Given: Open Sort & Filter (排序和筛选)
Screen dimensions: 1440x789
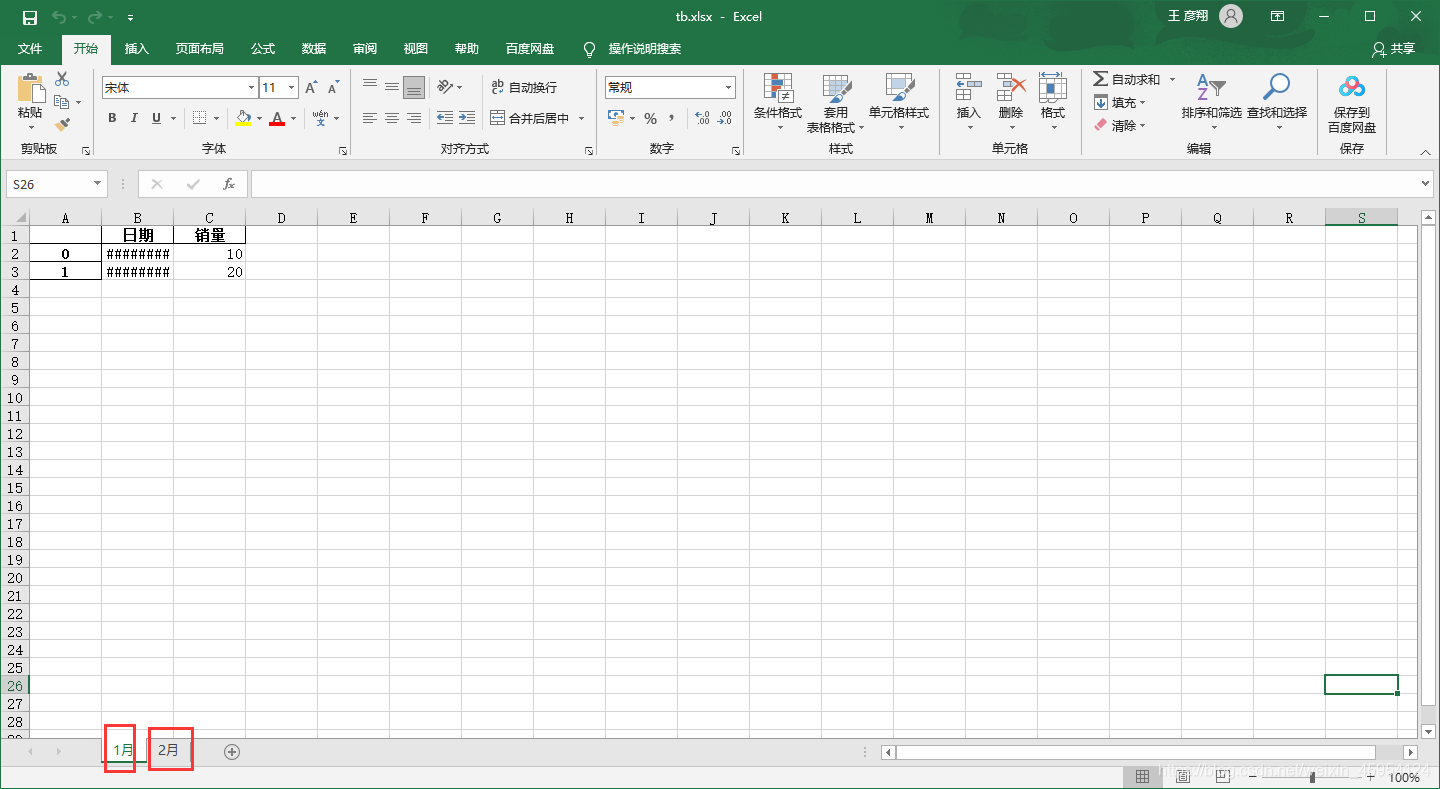Looking at the screenshot, I should coord(1211,102).
